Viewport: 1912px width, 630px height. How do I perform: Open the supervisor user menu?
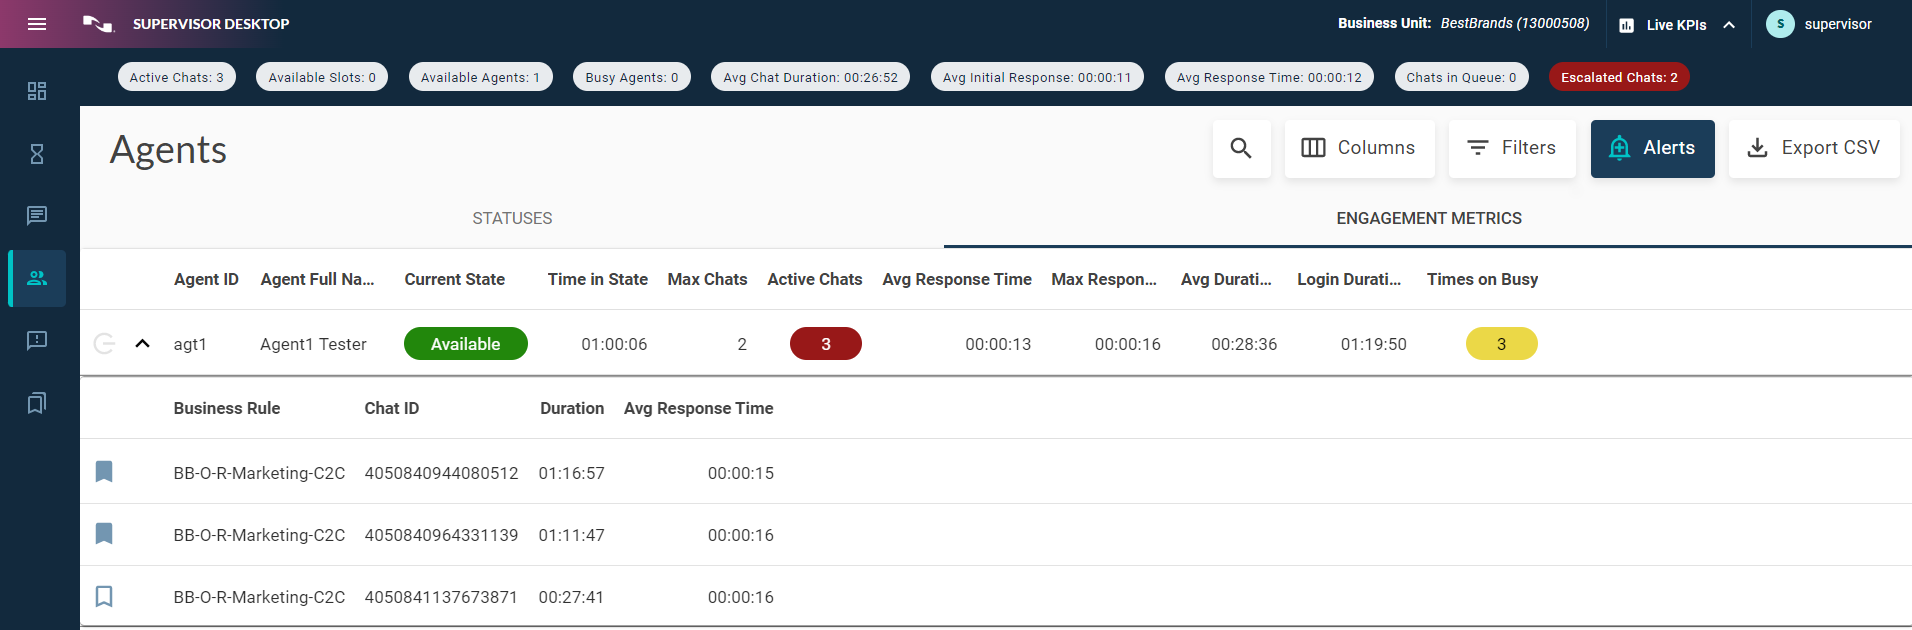point(1819,24)
